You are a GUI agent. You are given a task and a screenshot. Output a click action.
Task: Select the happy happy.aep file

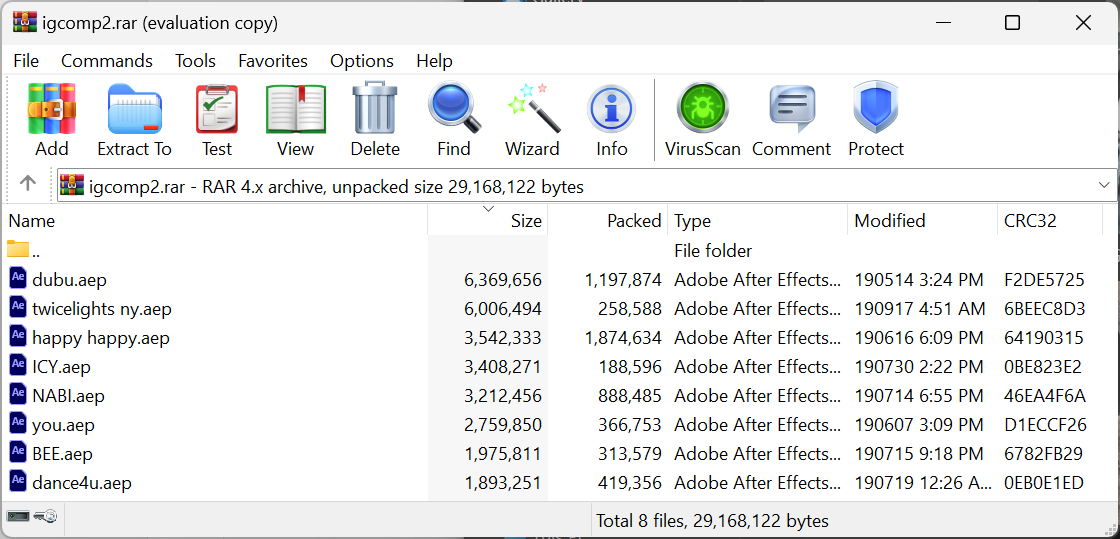coord(101,338)
